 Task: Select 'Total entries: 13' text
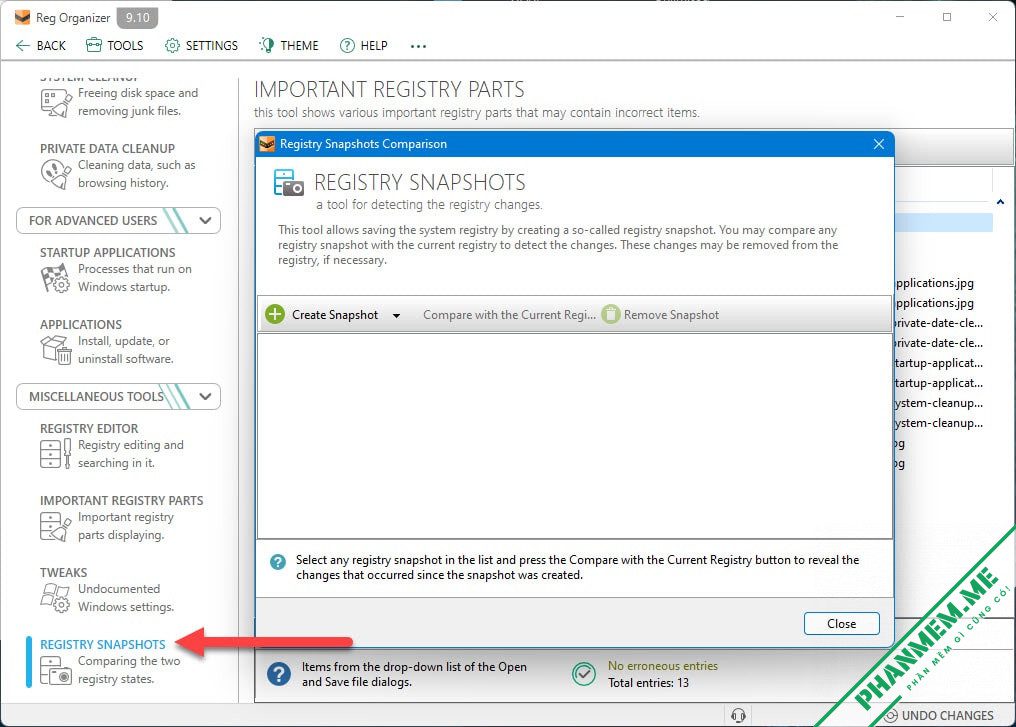648,683
